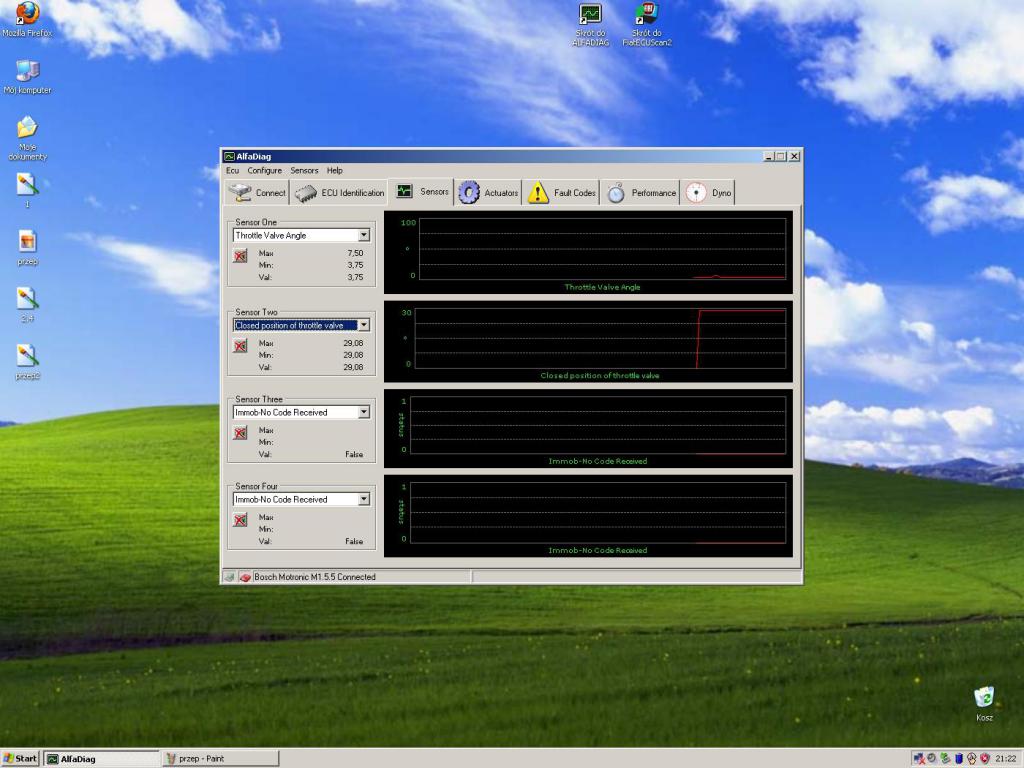Open the Ecu menu

[232, 170]
